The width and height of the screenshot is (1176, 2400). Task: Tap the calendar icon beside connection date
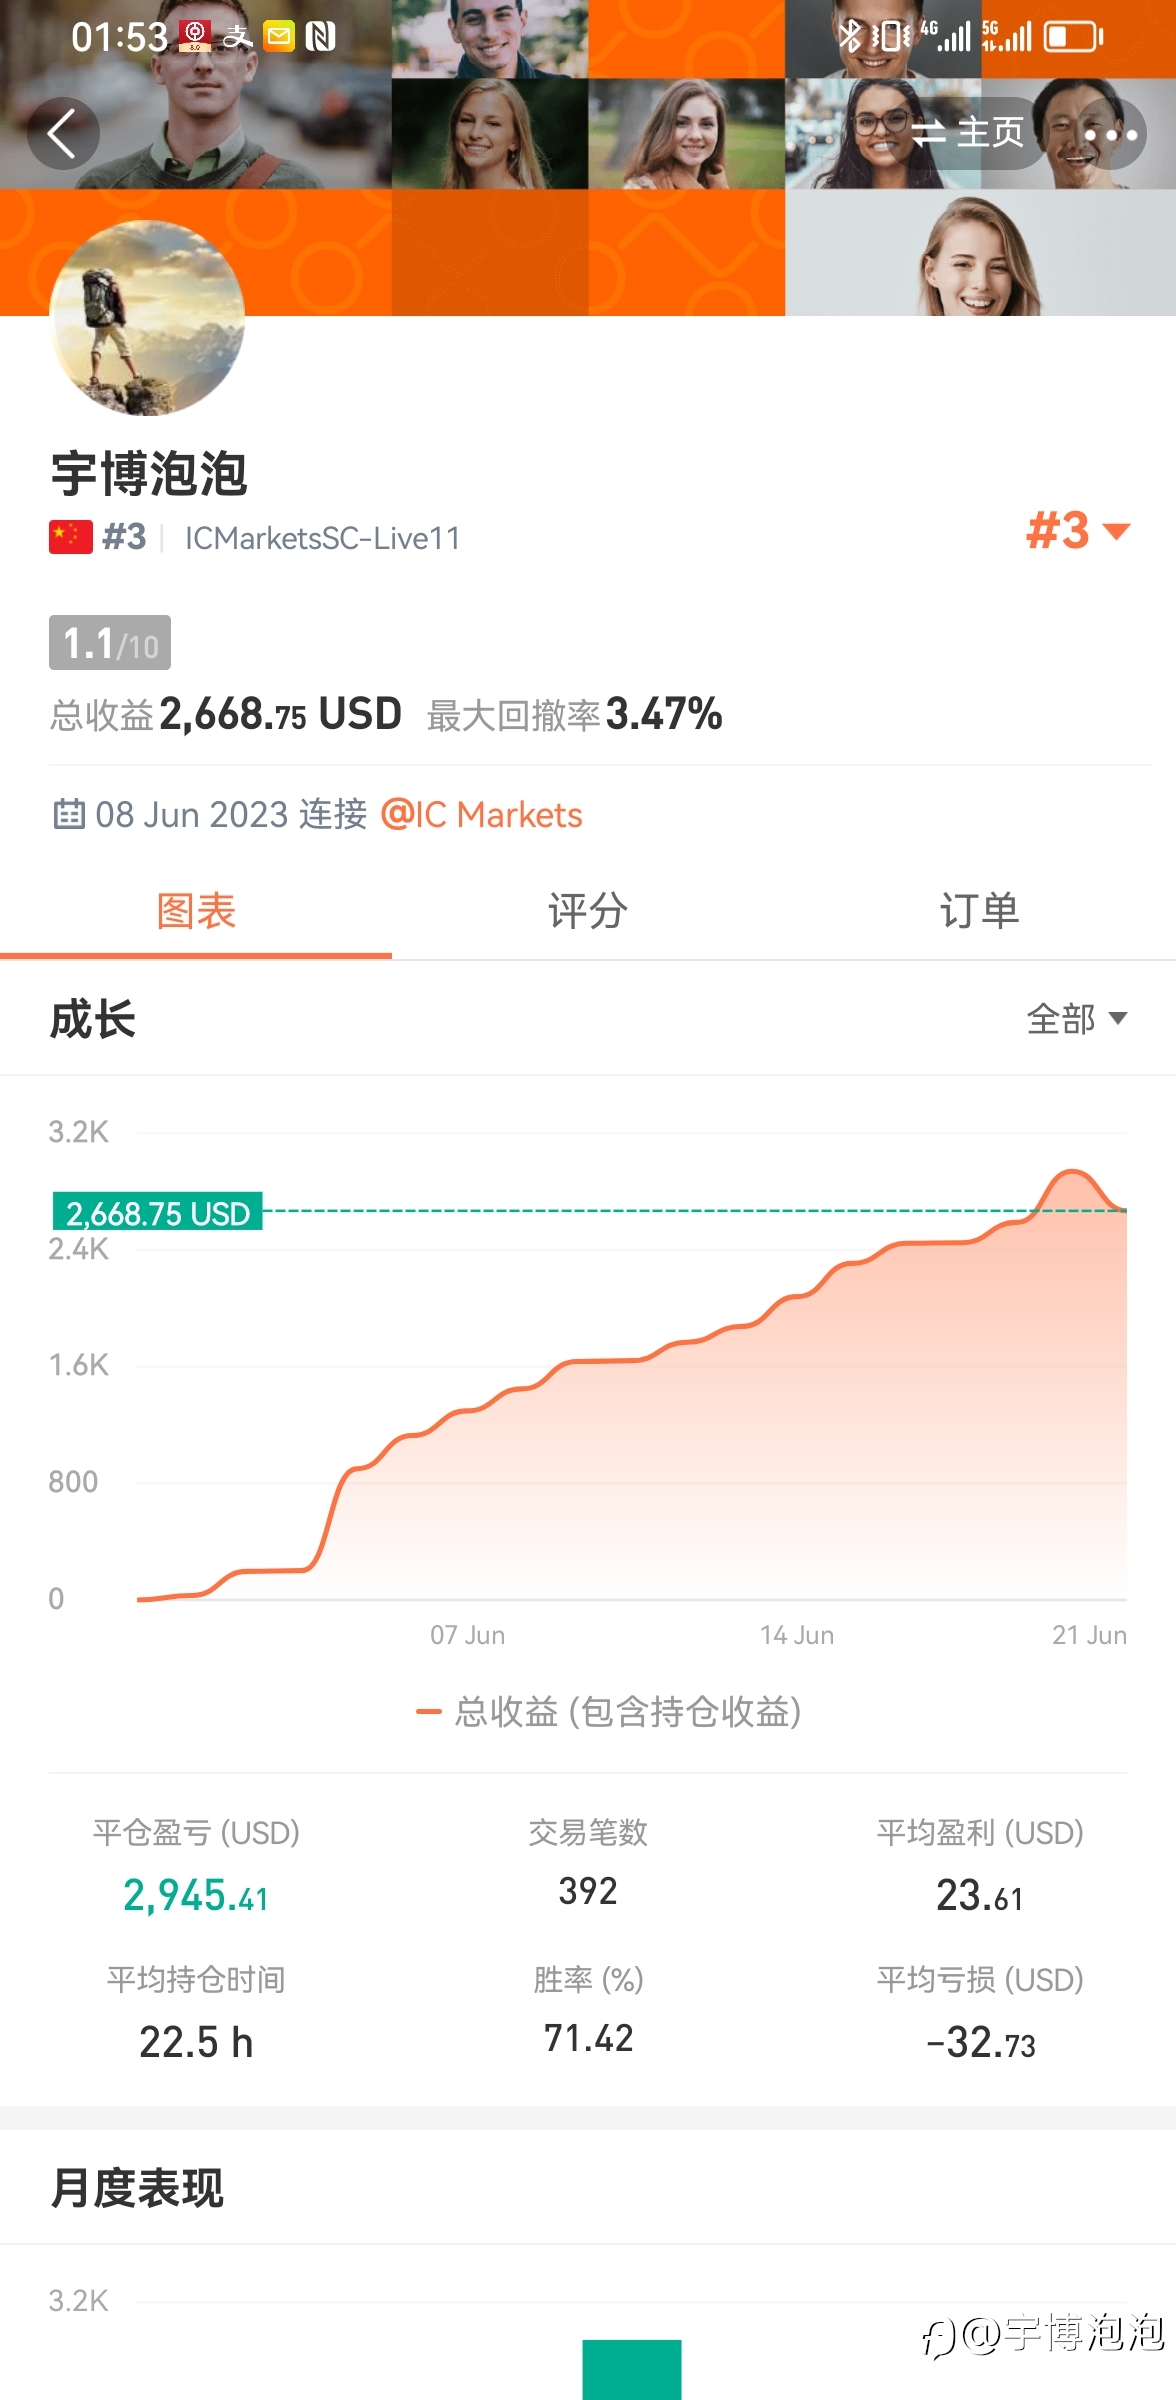(x=69, y=814)
